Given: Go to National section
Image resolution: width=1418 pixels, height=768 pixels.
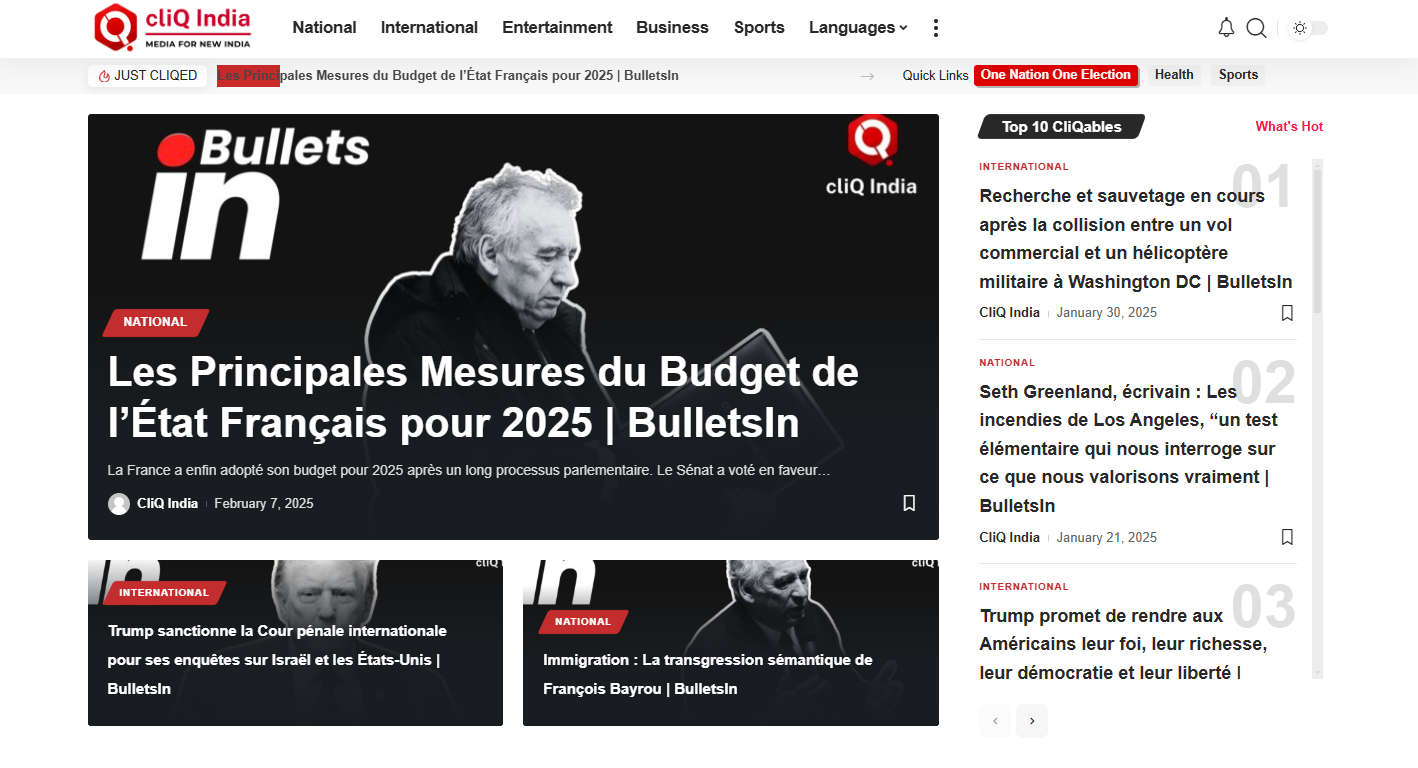Looking at the screenshot, I should (x=324, y=28).
